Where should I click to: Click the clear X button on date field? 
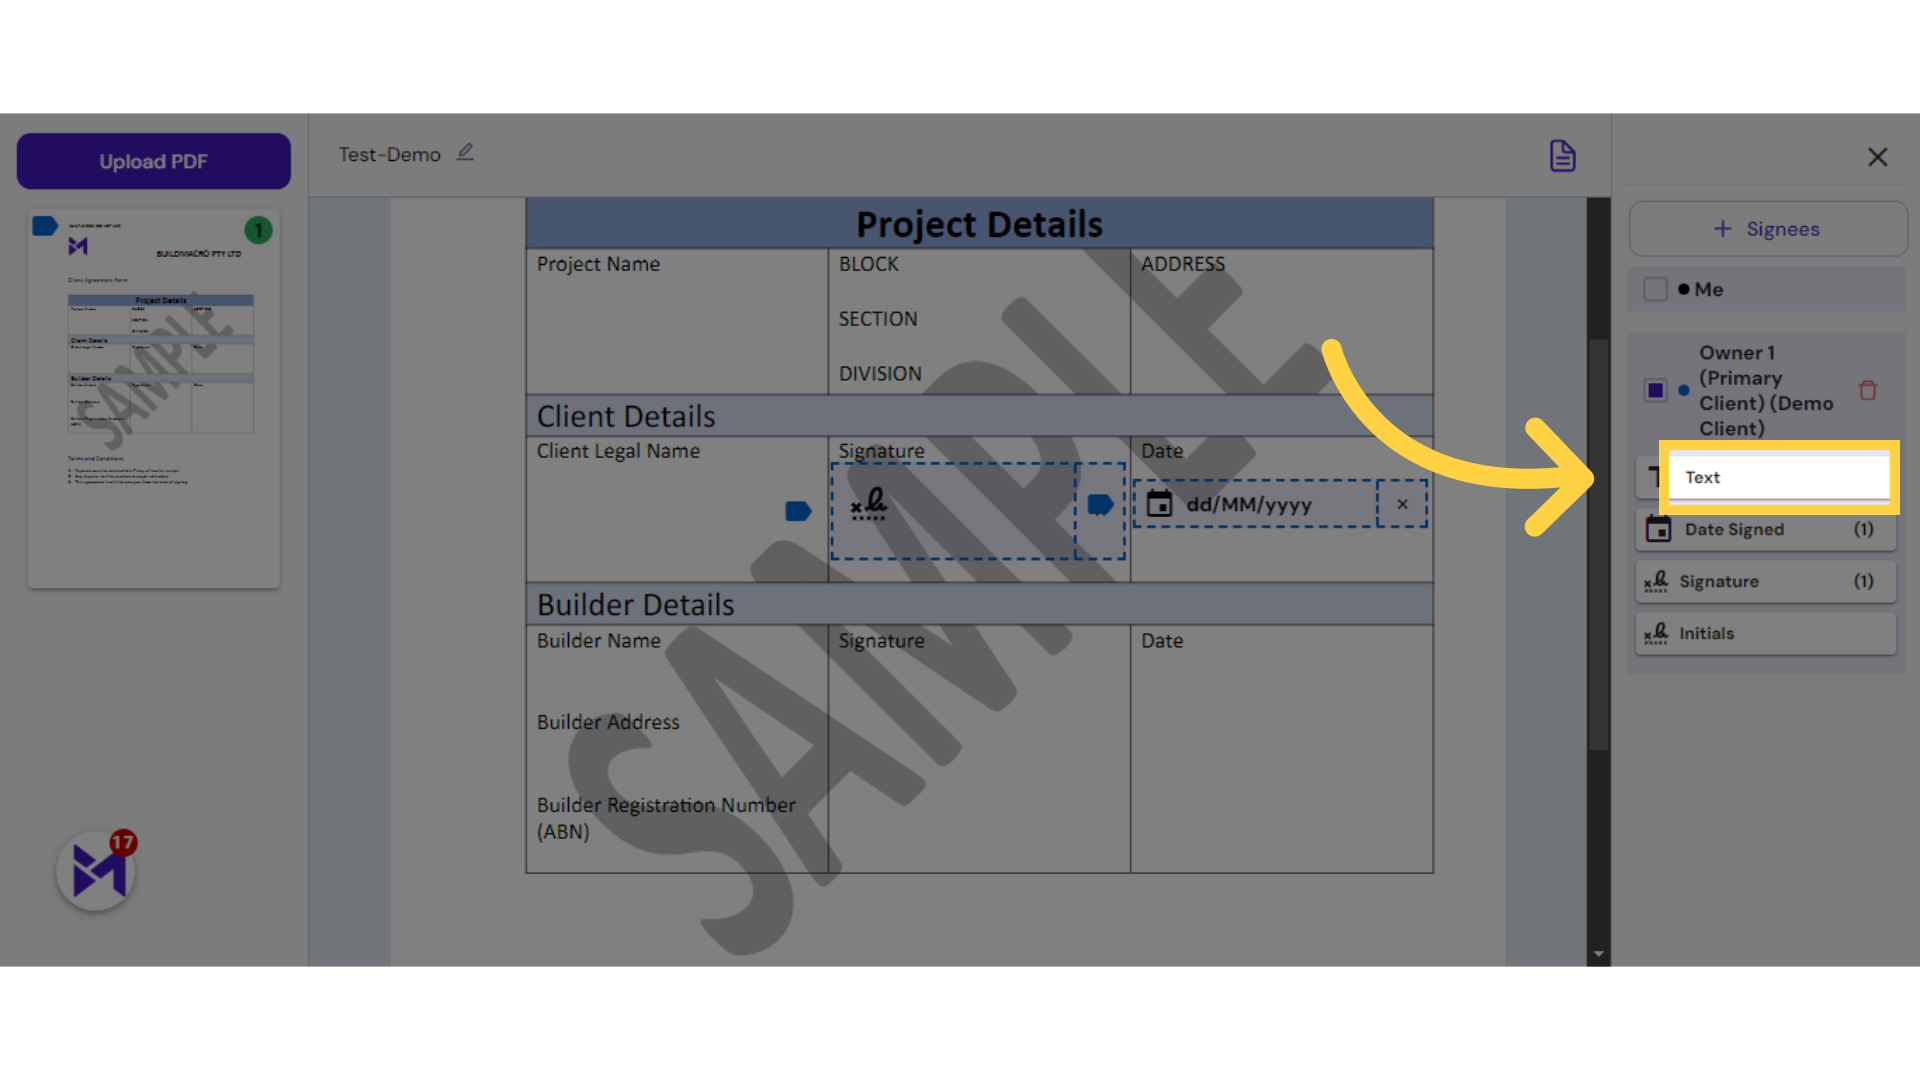point(1402,504)
